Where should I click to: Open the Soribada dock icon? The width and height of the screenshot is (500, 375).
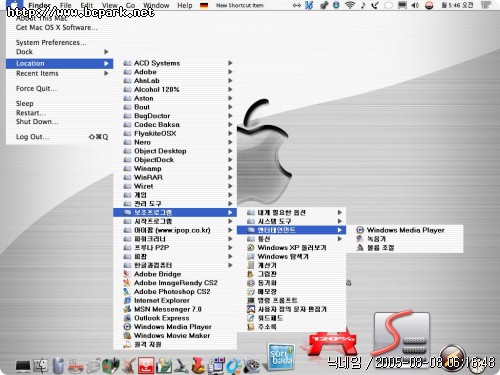click(282, 357)
